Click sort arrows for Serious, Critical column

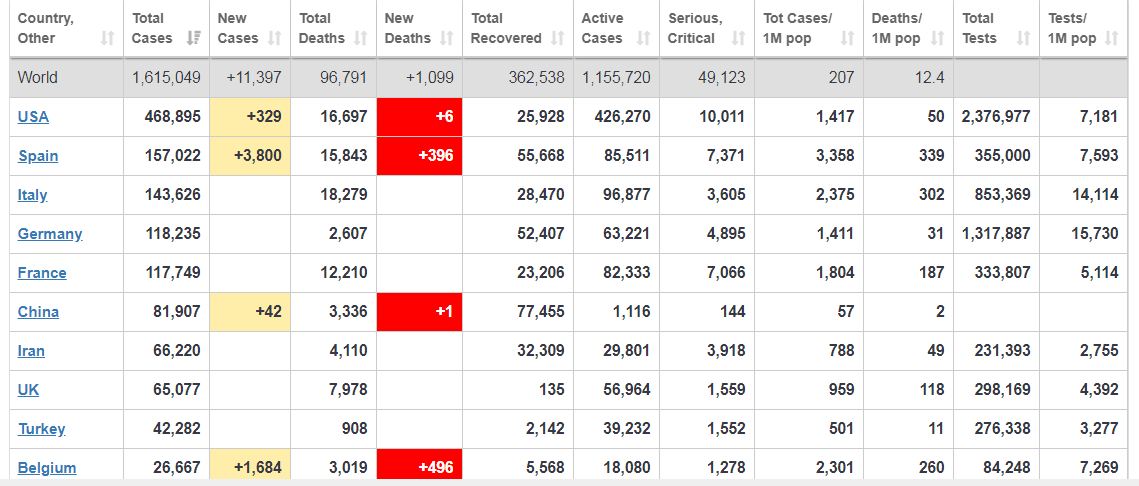pos(739,39)
